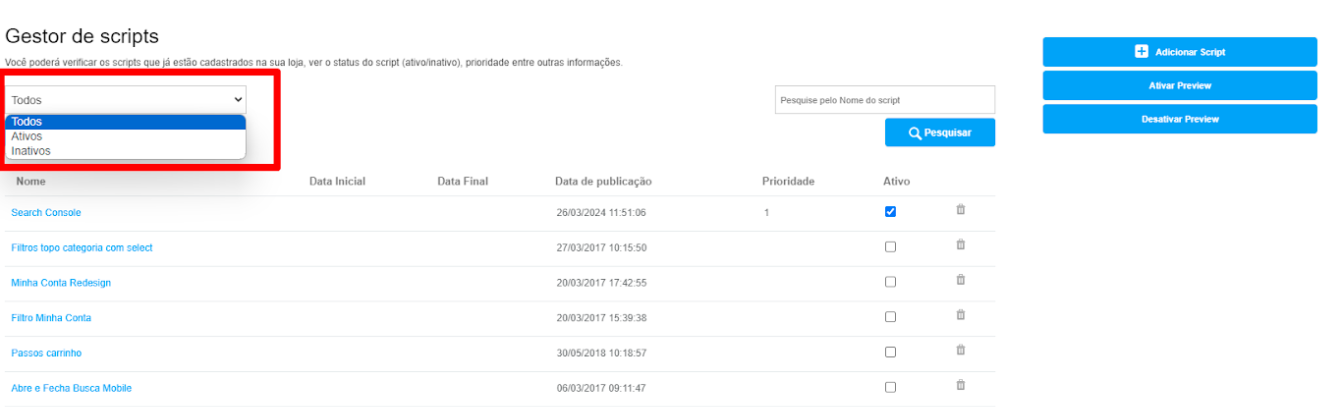1333x407 pixels.
Task: Collapse the Todos status filter dropdown
Action: [x=126, y=100]
